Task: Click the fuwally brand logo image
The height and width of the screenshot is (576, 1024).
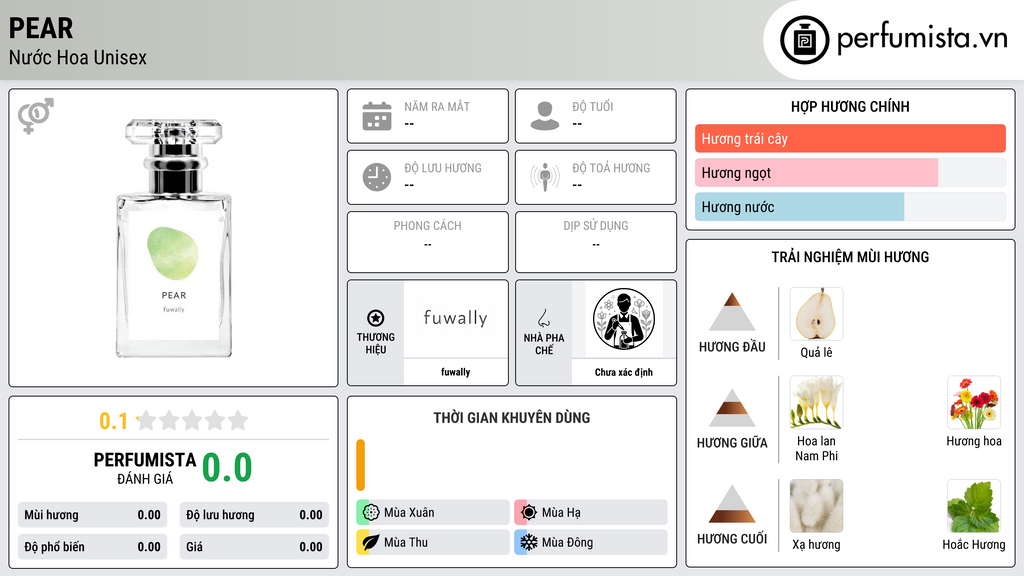Action: click(455, 319)
